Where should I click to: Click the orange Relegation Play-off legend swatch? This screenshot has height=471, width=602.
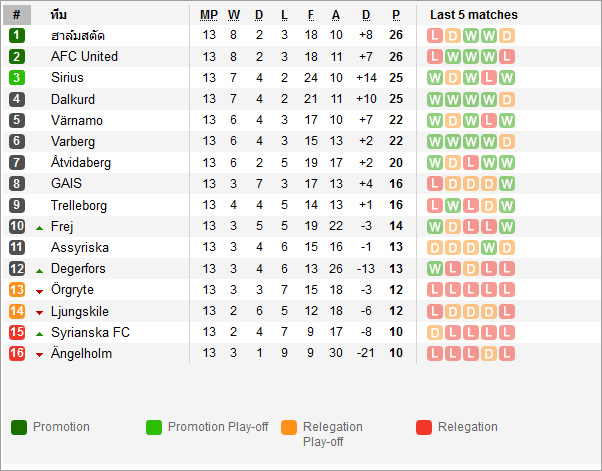pyautogui.click(x=289, y=428)
